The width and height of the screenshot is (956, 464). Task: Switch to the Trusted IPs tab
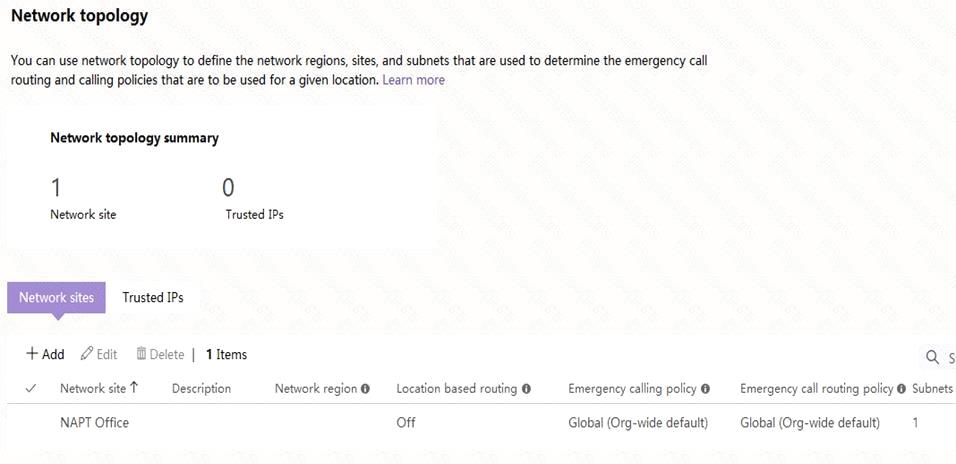point(153,297)
